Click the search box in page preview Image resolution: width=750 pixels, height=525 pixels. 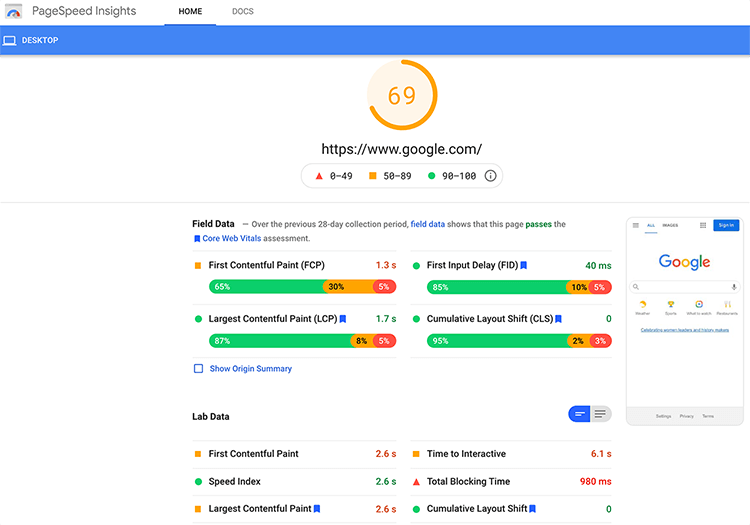pyautogui.click(x=684, y=287)
